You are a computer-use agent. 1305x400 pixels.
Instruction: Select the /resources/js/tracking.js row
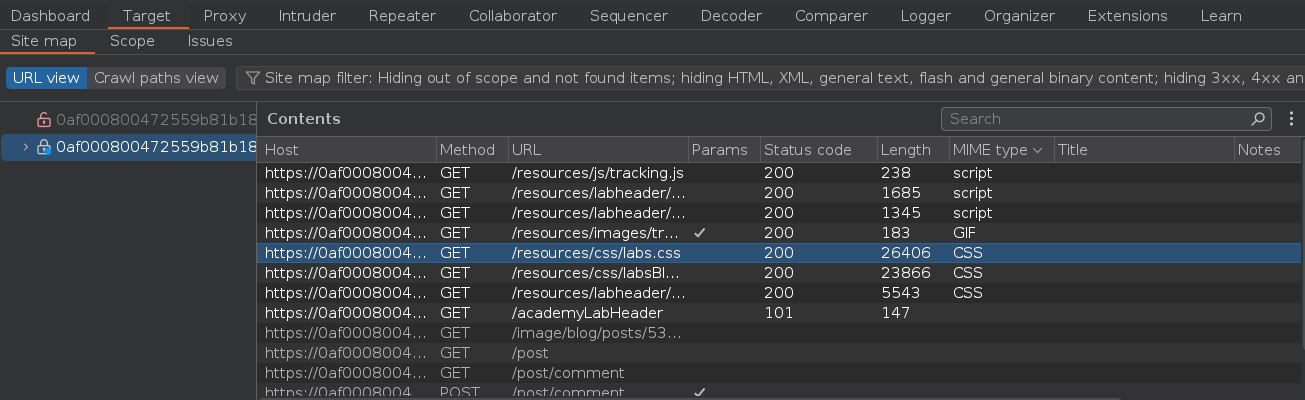pos(597,173)
